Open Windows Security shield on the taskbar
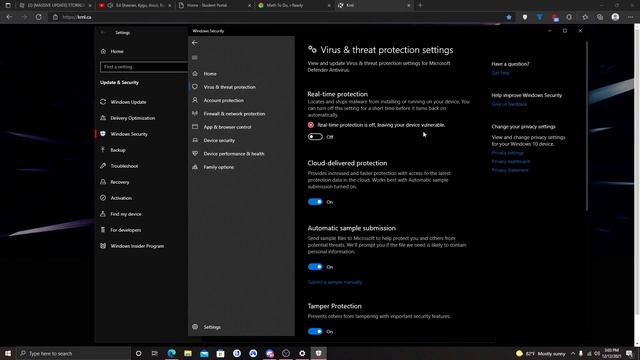Image resolution: width=640 pixels, height=360 pixels. 318,353
